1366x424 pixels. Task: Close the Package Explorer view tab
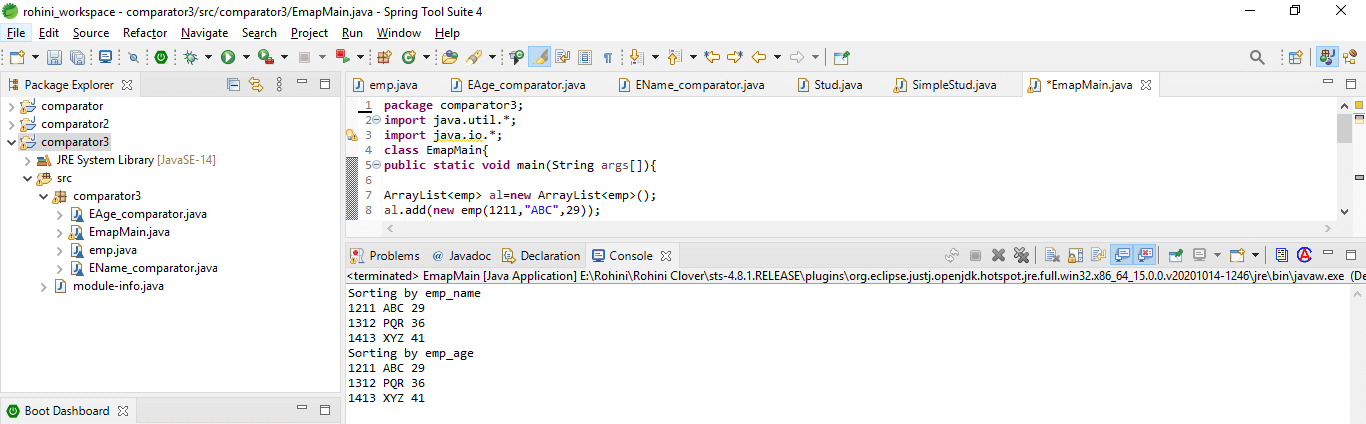pos(127,85)
